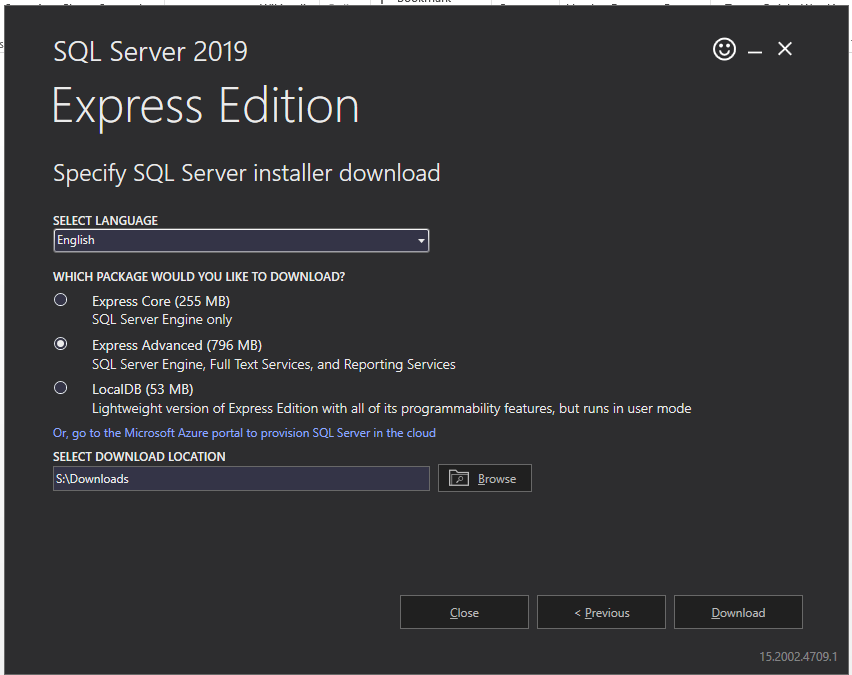
Task: Choose the Express Advanced radio option
Action: (x=61, y=344)
